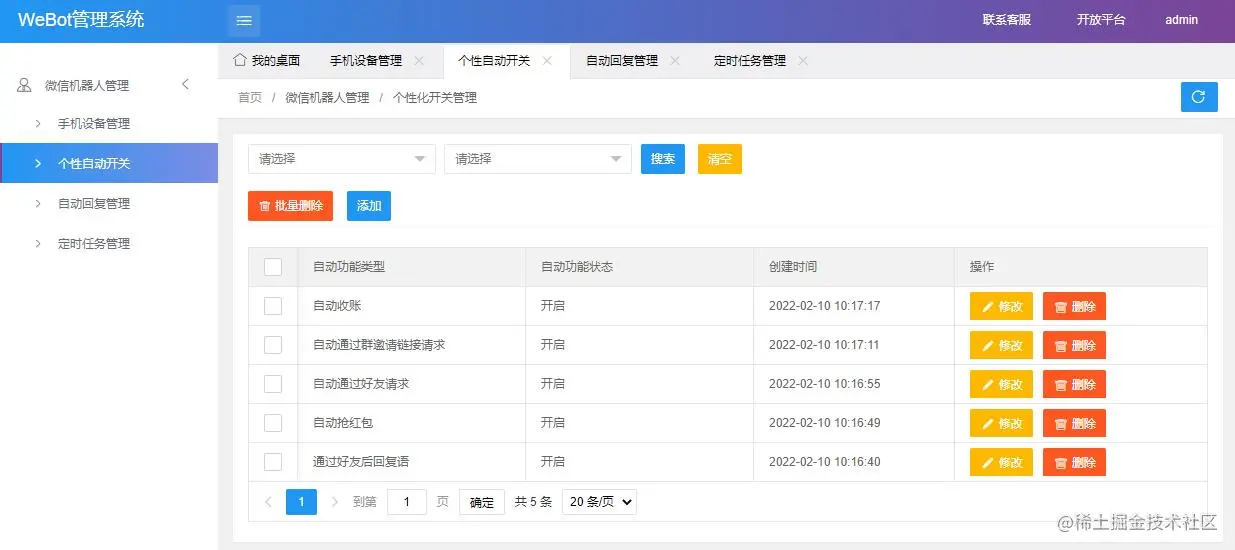Close the 自动回复管理 tab
1235x550 pixels.
point(675,61)
